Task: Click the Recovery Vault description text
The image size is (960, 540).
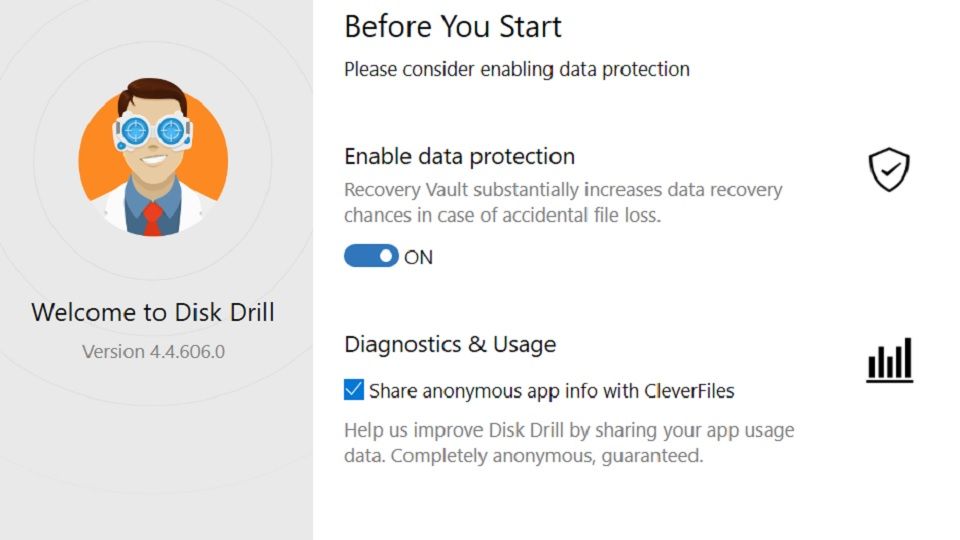Action: (x=563, y=190)
